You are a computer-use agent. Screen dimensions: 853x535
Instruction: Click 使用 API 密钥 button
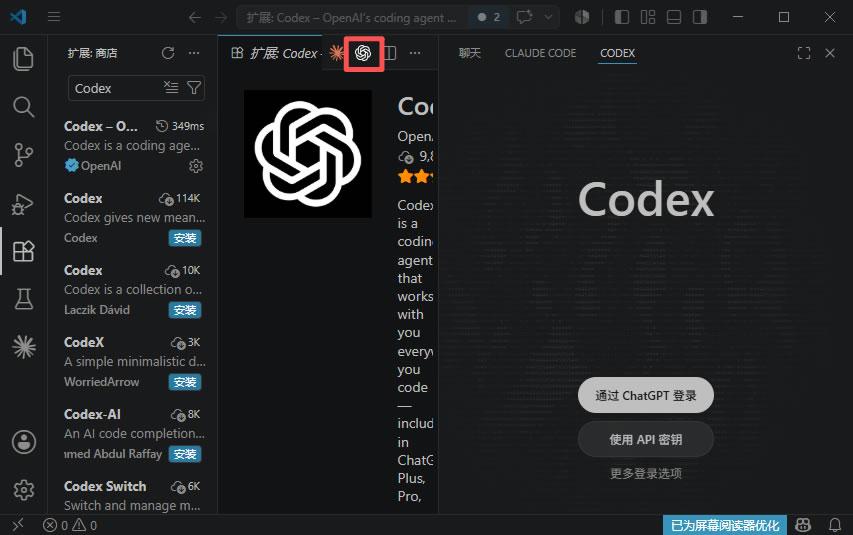[x=646, y=439]
